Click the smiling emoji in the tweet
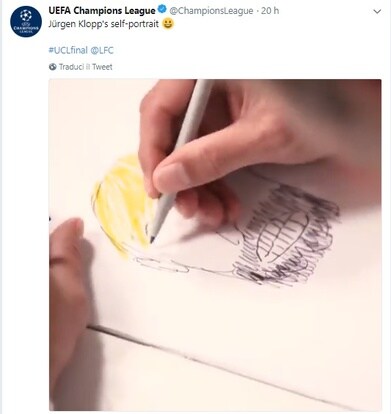 point(168,24)
